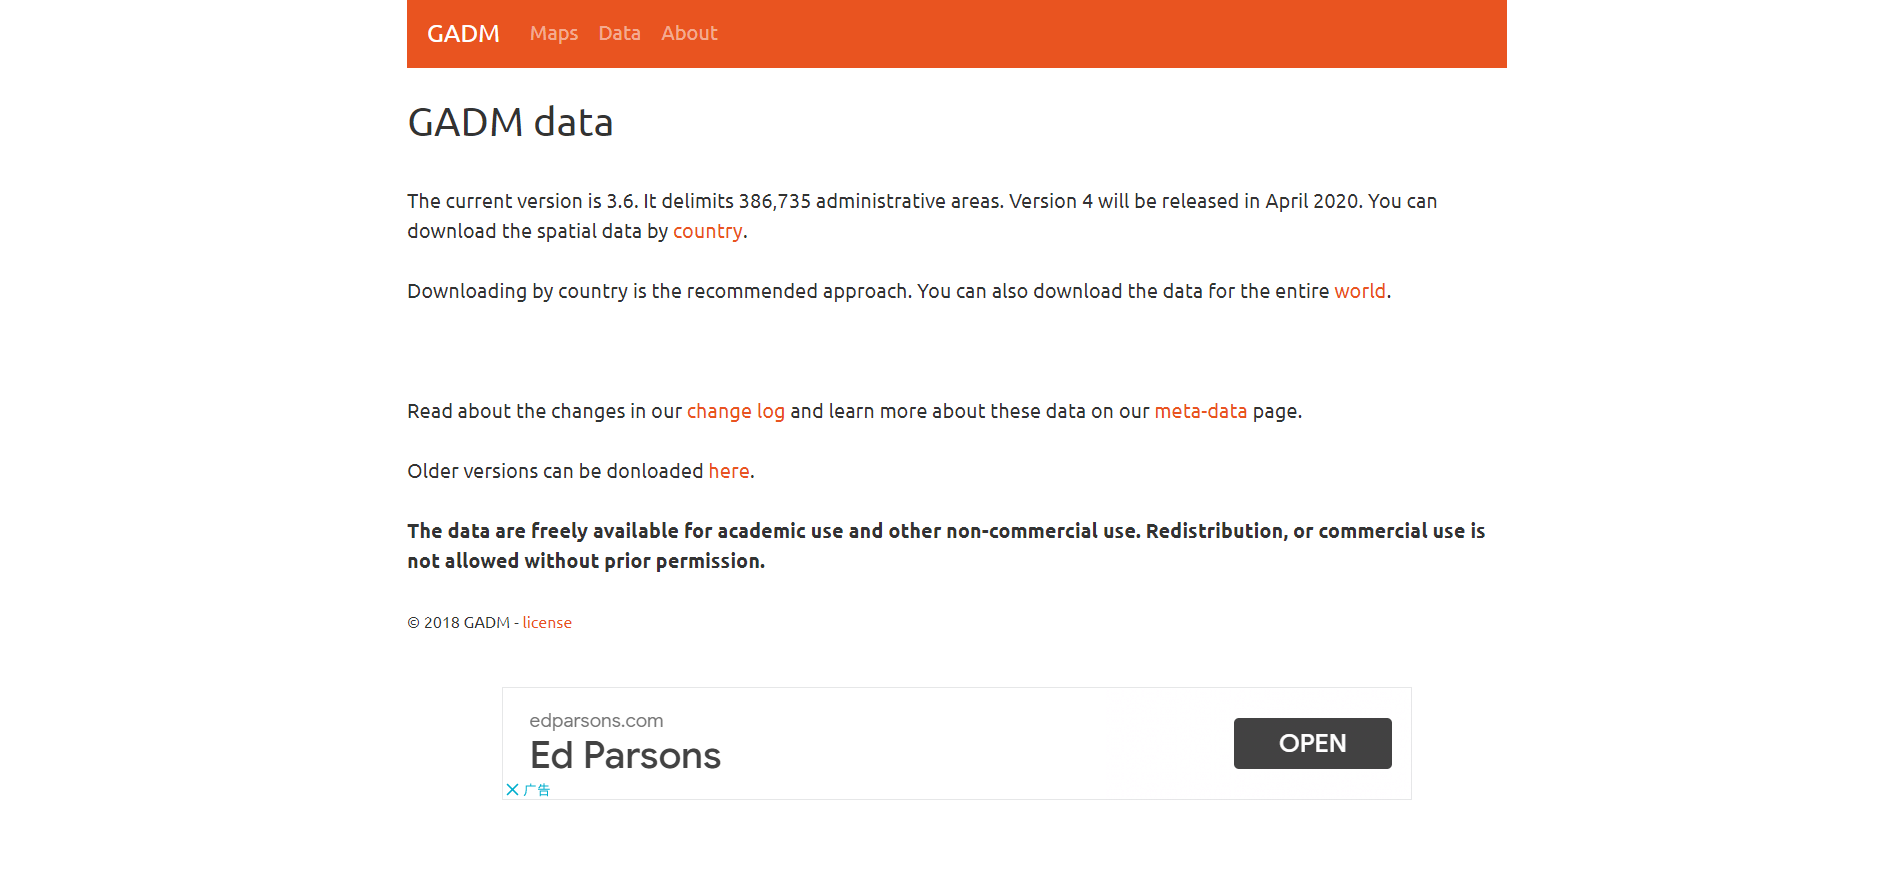Follow the 'country' download link
The width and height of the screenshot is (1880, 880).
pos(707,232)
